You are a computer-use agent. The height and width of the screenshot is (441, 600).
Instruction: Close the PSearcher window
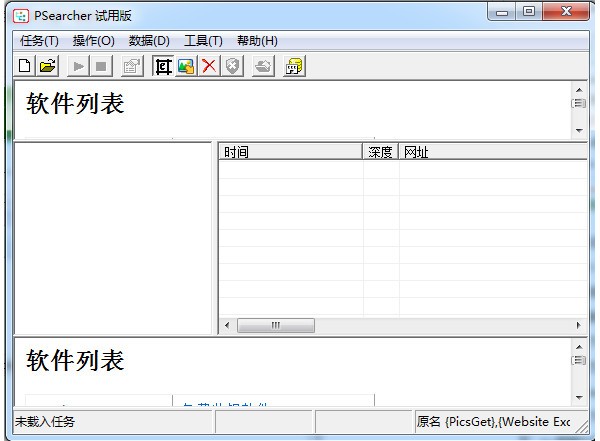point(566,11)
